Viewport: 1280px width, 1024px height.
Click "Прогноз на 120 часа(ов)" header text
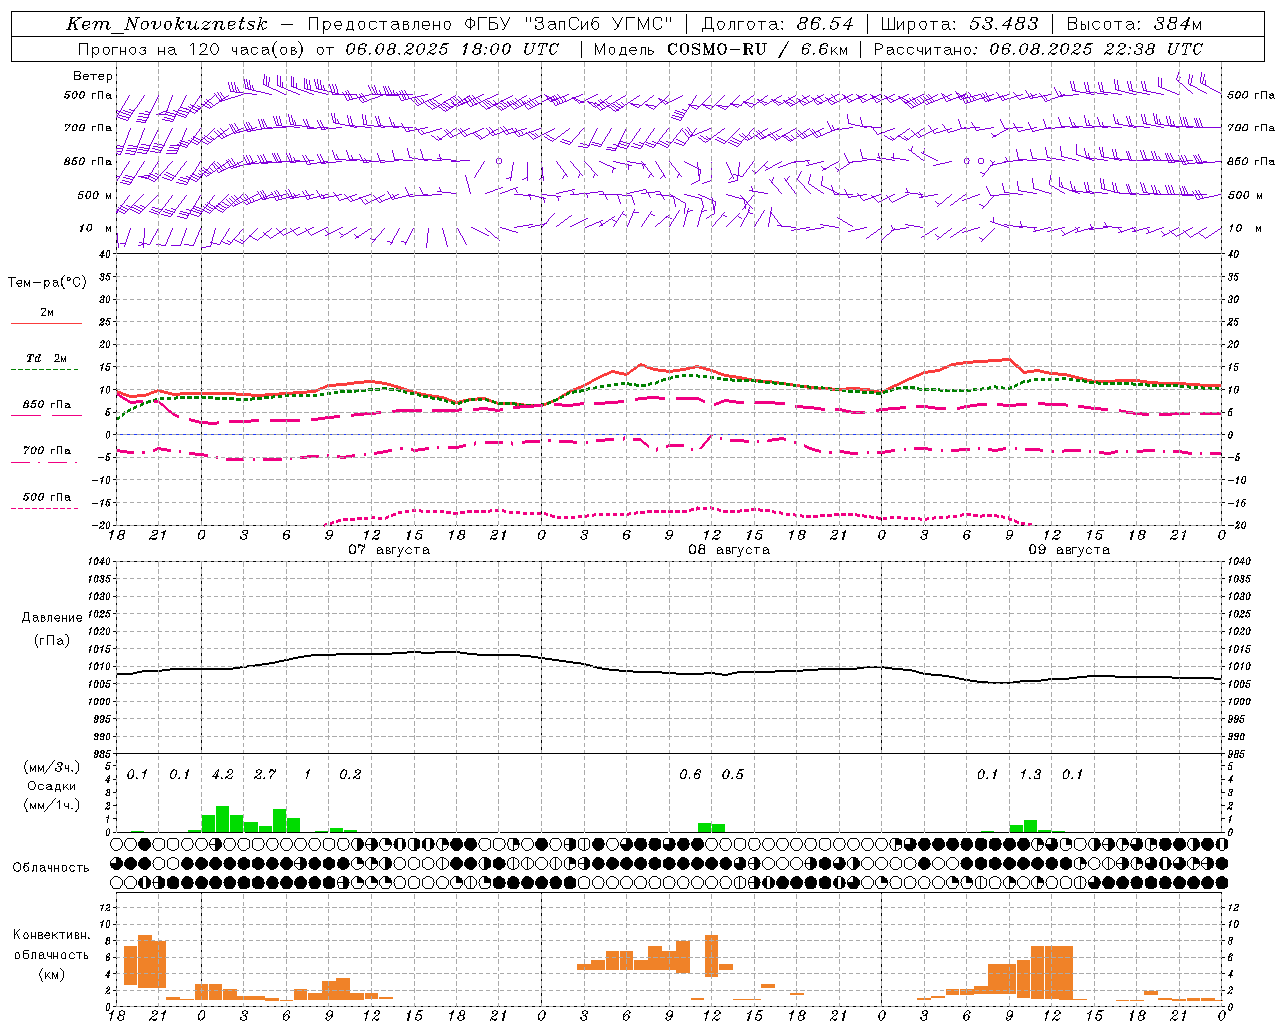point(192,49)
